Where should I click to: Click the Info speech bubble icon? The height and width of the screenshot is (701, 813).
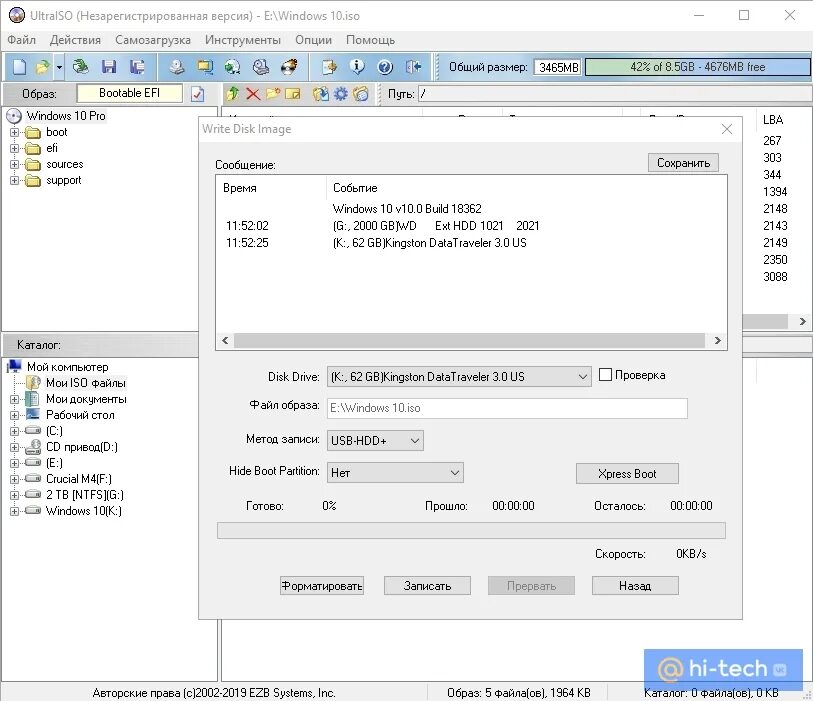click(357, 67)
